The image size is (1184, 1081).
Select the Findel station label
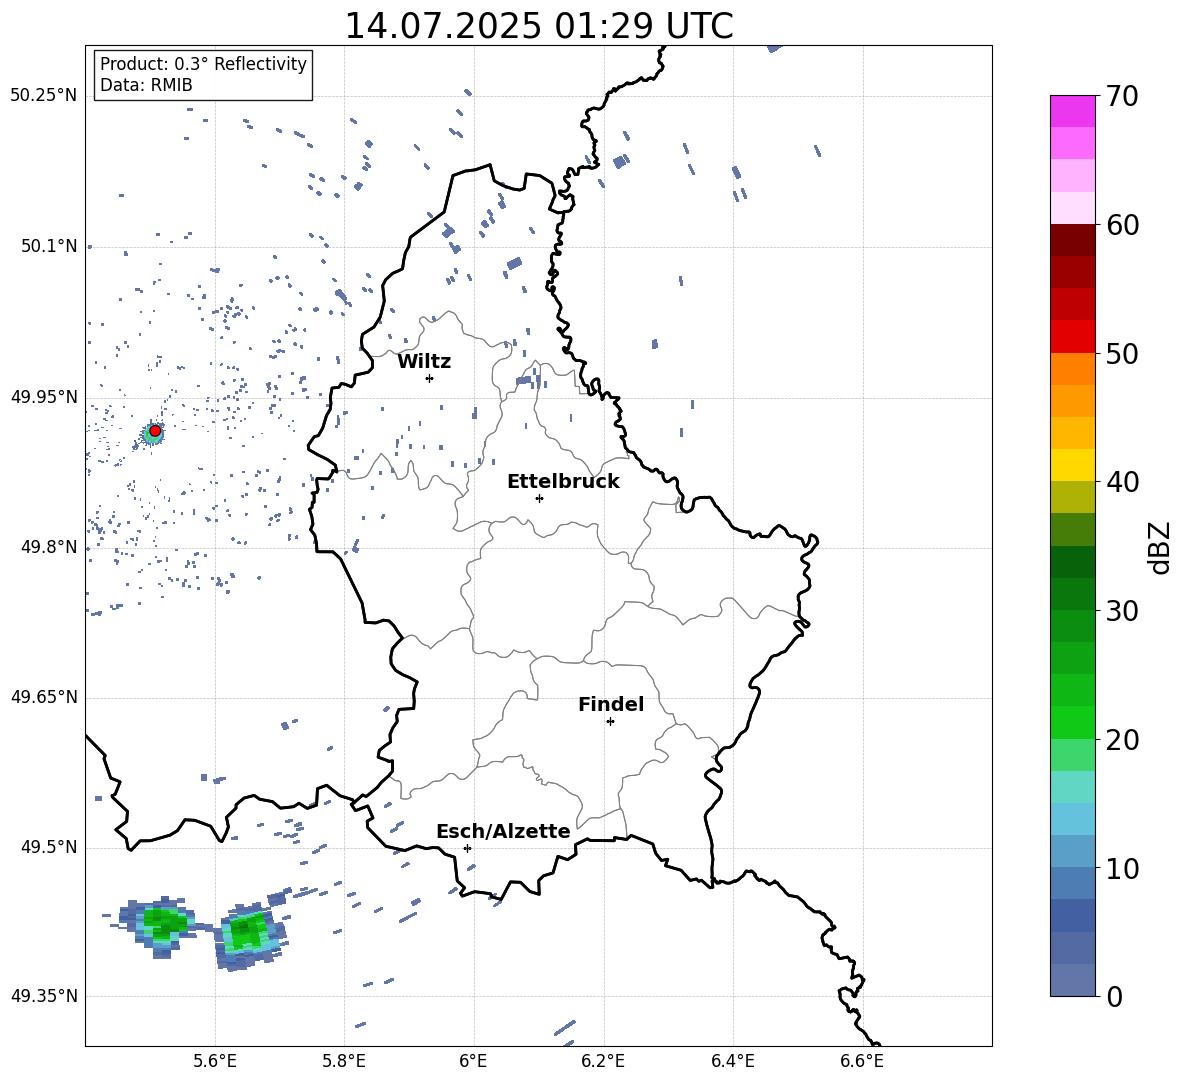click(x=611, y=704)
